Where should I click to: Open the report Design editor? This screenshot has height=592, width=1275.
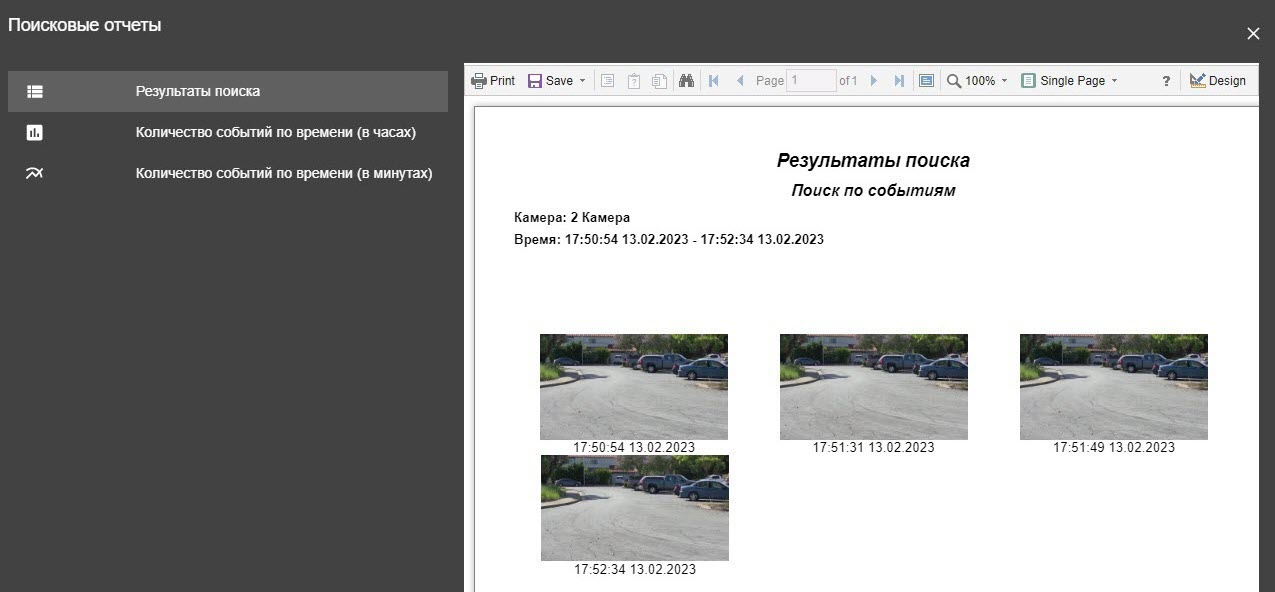pyautogui.click(x=1218, y=81)
